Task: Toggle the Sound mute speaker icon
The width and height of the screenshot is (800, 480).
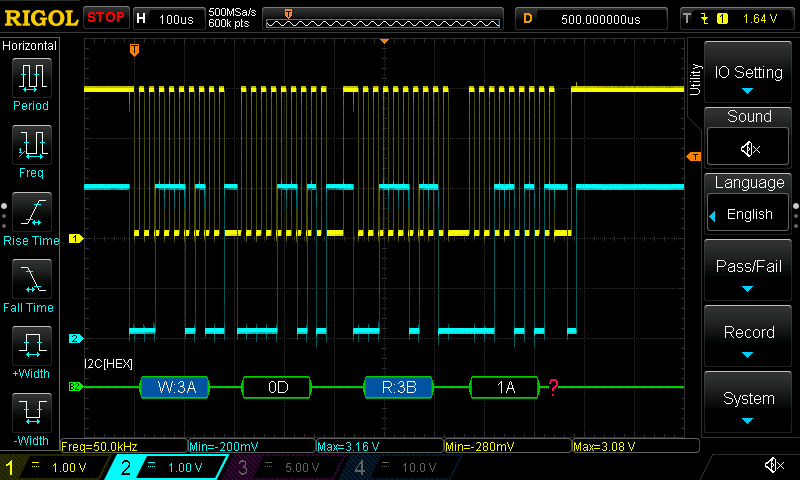Action: pyautogui.click(x=748, y=148)
